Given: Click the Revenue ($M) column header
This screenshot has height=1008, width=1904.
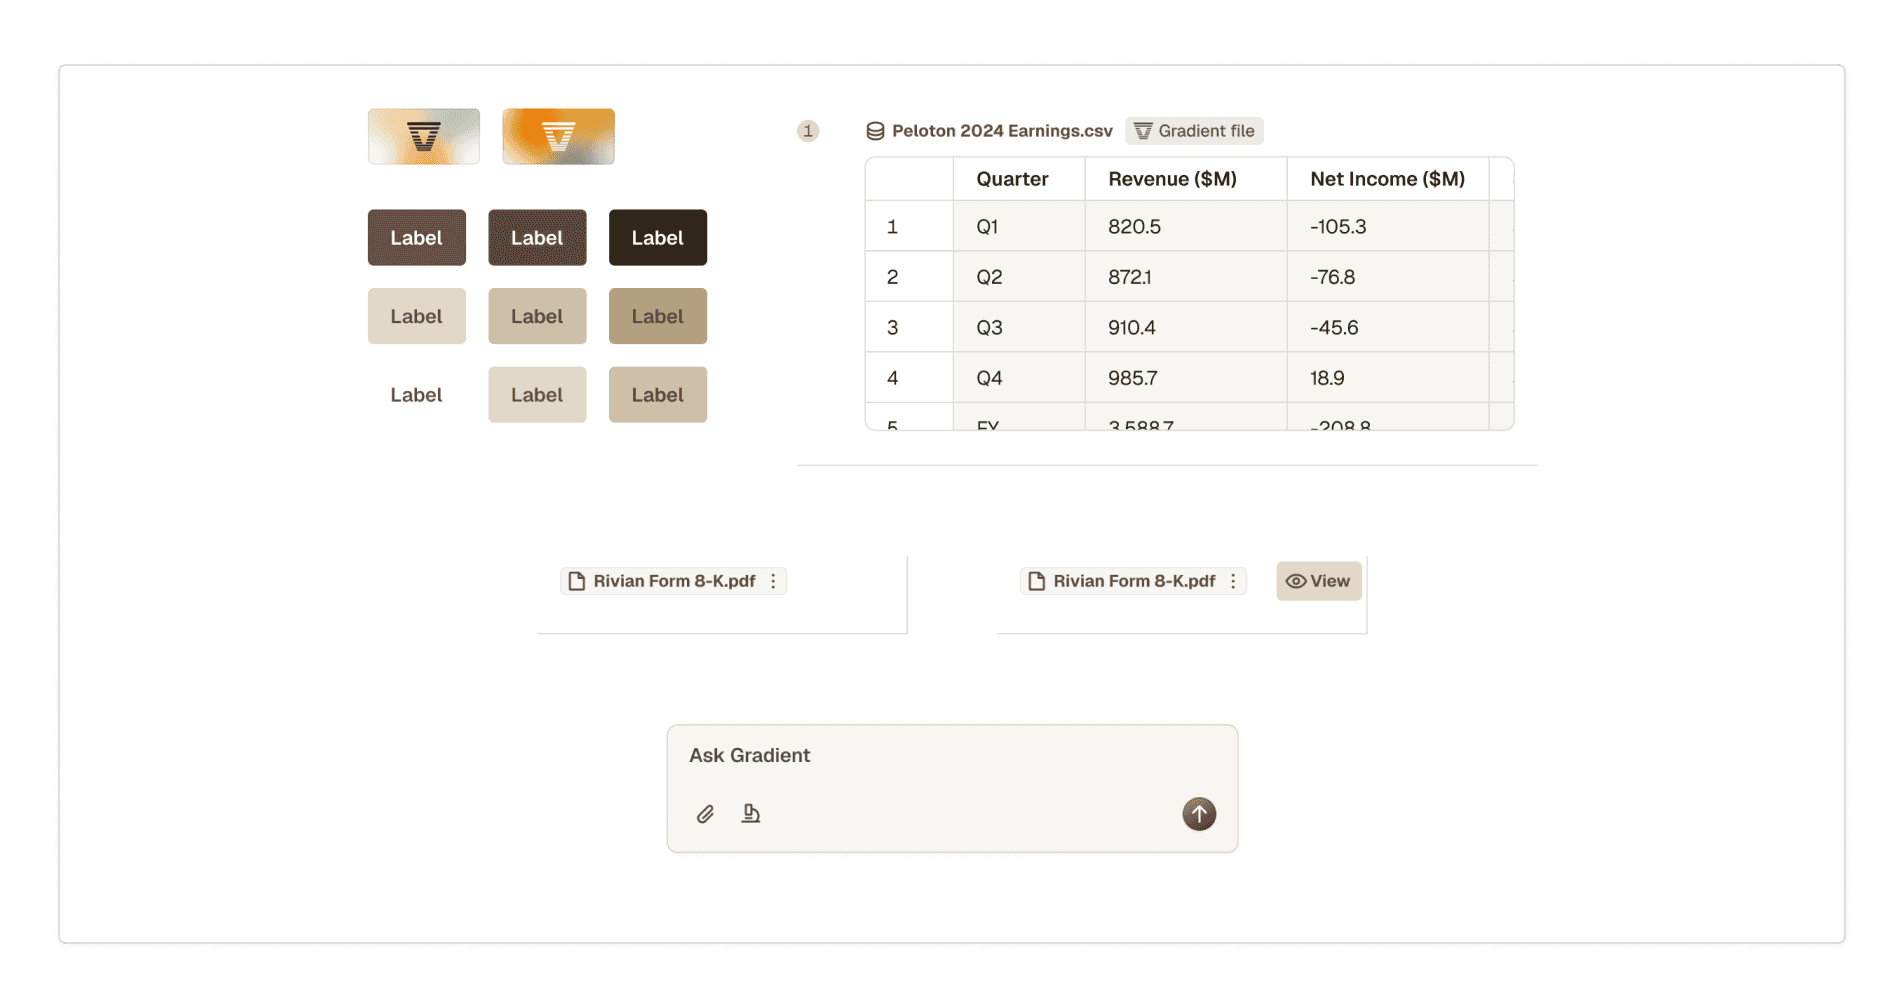Looking at the screenshot, I should coord(1186,179).
